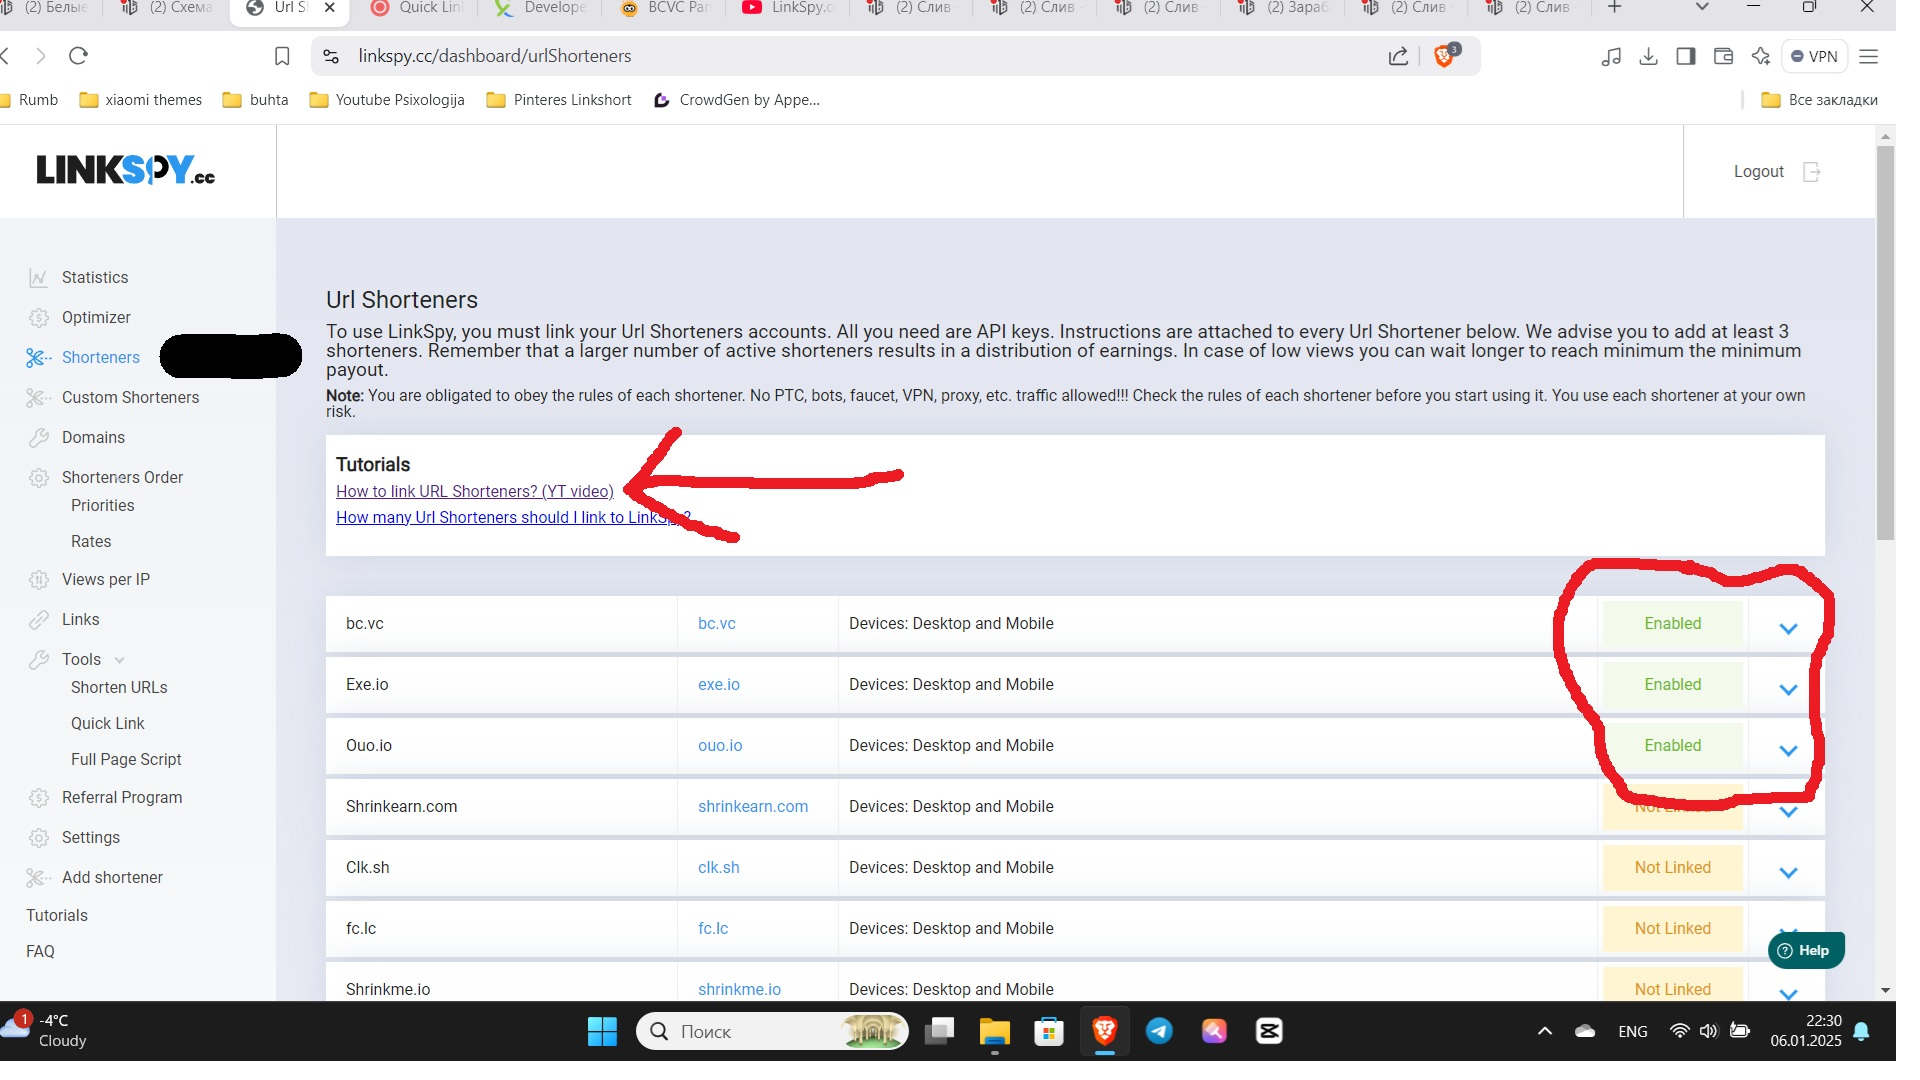Toggle the Brave VPN button
1920x1080 pixels.
pos(1814,57)
